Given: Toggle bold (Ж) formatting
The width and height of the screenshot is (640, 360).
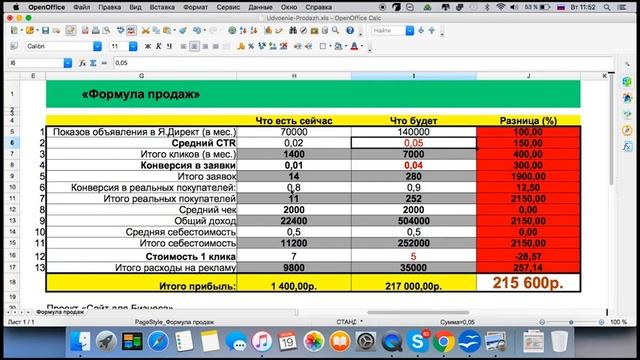Looking at the screenshot, I should click(147, 46).
